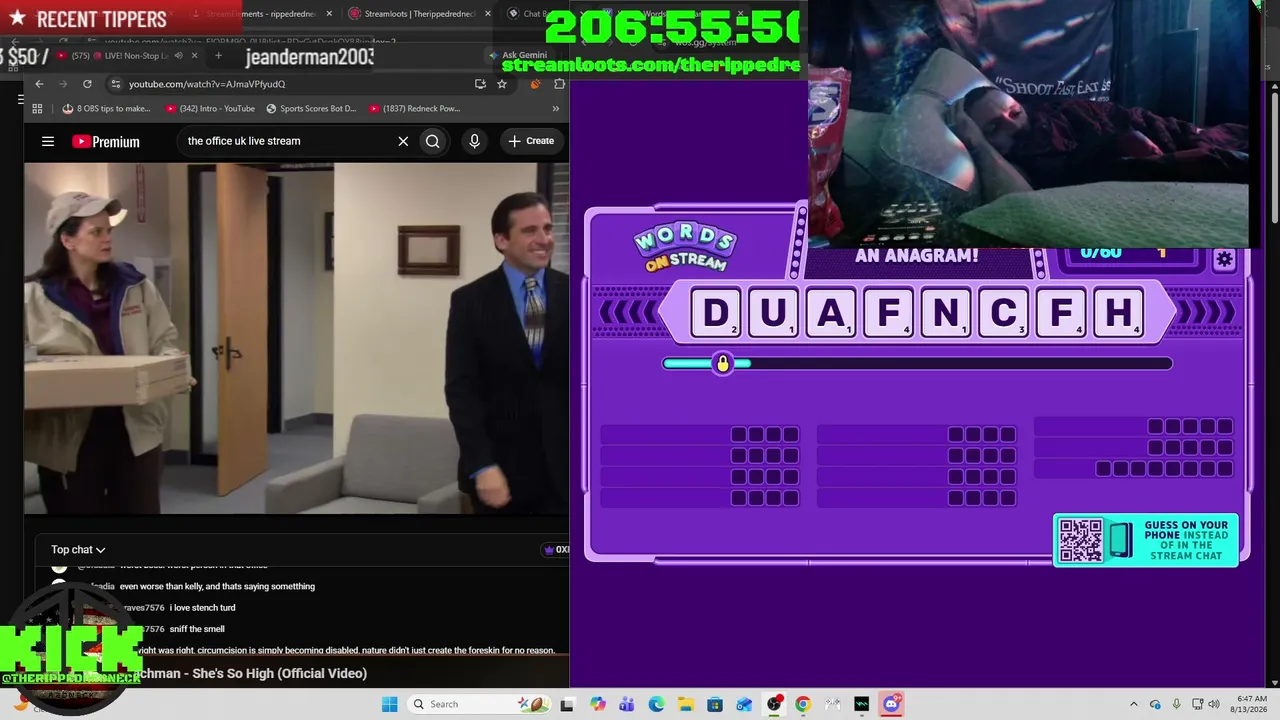
Task: Click the letter C tile
Action: click(1004, 313)
